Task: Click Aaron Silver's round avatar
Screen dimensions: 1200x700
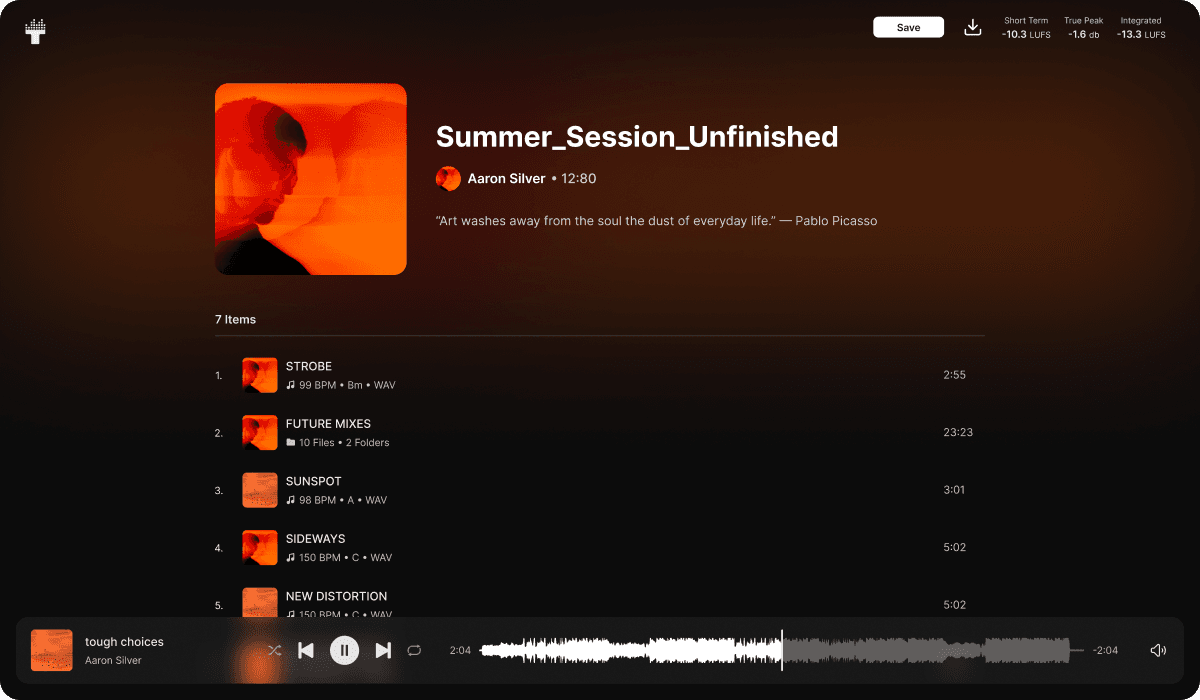Action: click(x=448, y=179)
